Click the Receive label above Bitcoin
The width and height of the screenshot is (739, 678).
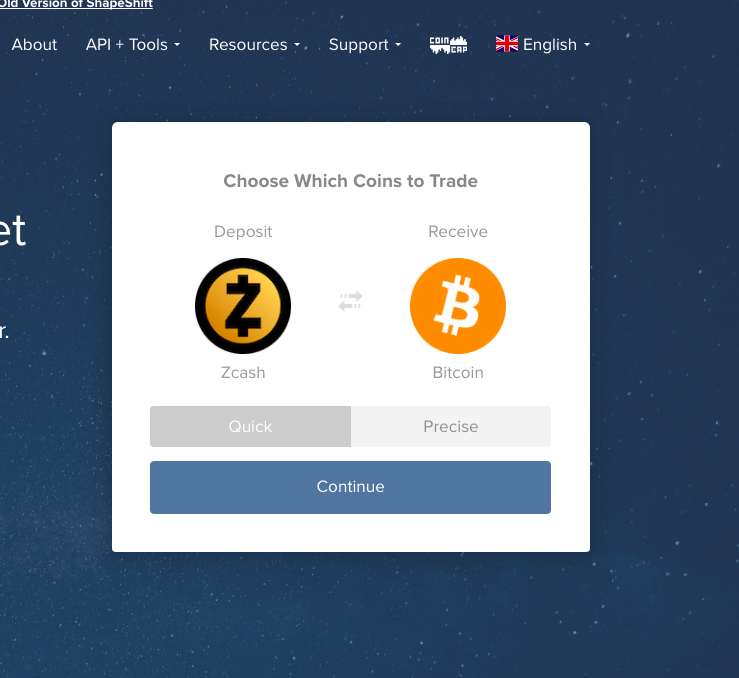coord(458,231)
